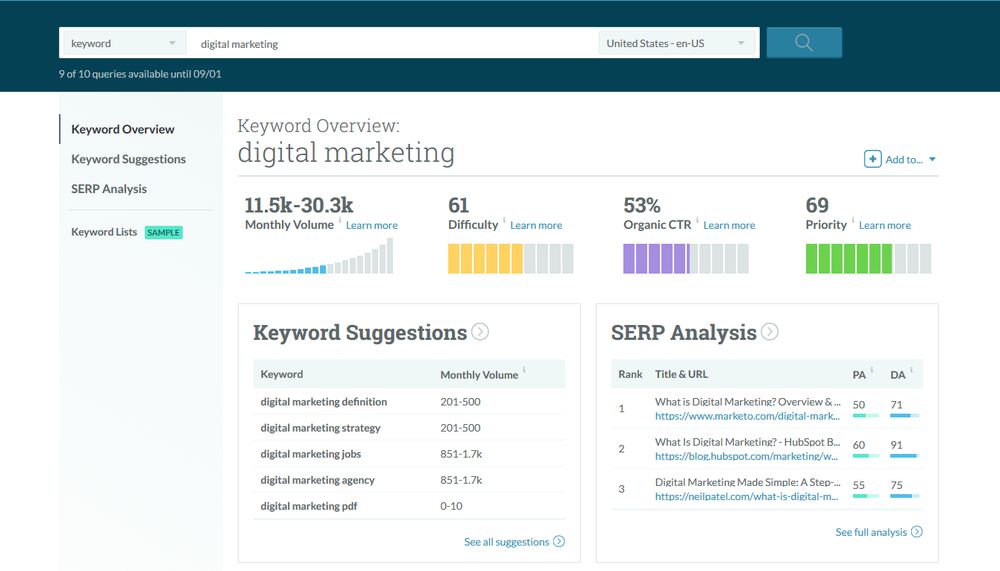The height and width of the screenshot is (571, 1000).
Task: Click the magnifying glass search button
Action: click(804, 43)
